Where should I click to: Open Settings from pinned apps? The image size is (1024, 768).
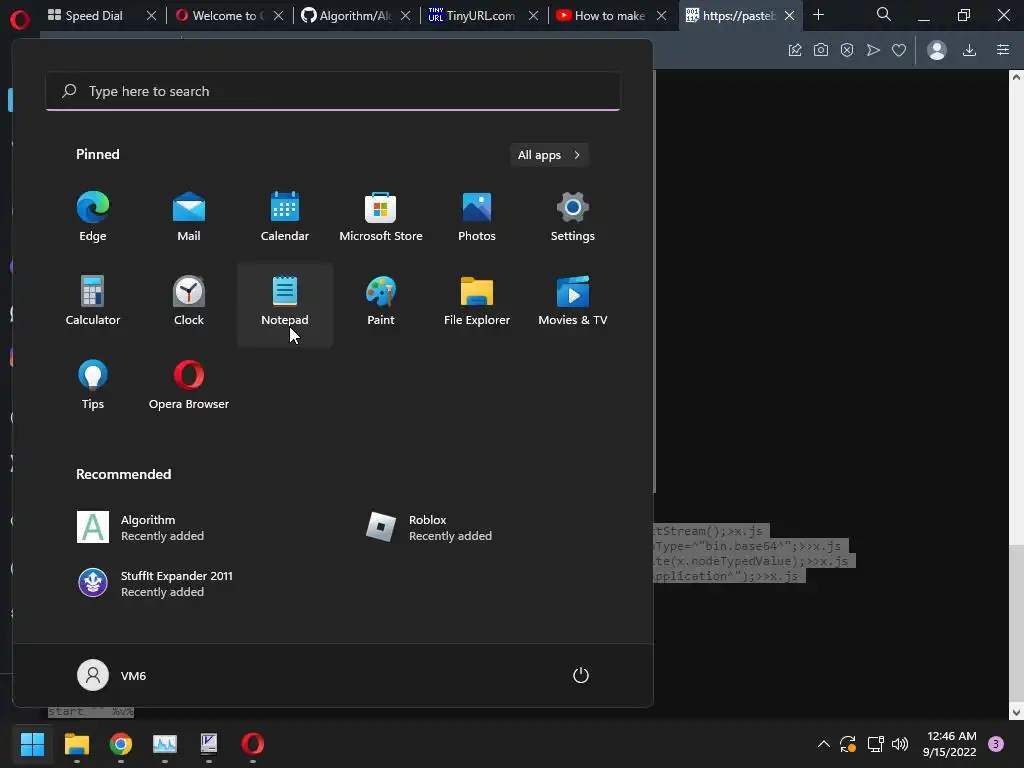573,217
